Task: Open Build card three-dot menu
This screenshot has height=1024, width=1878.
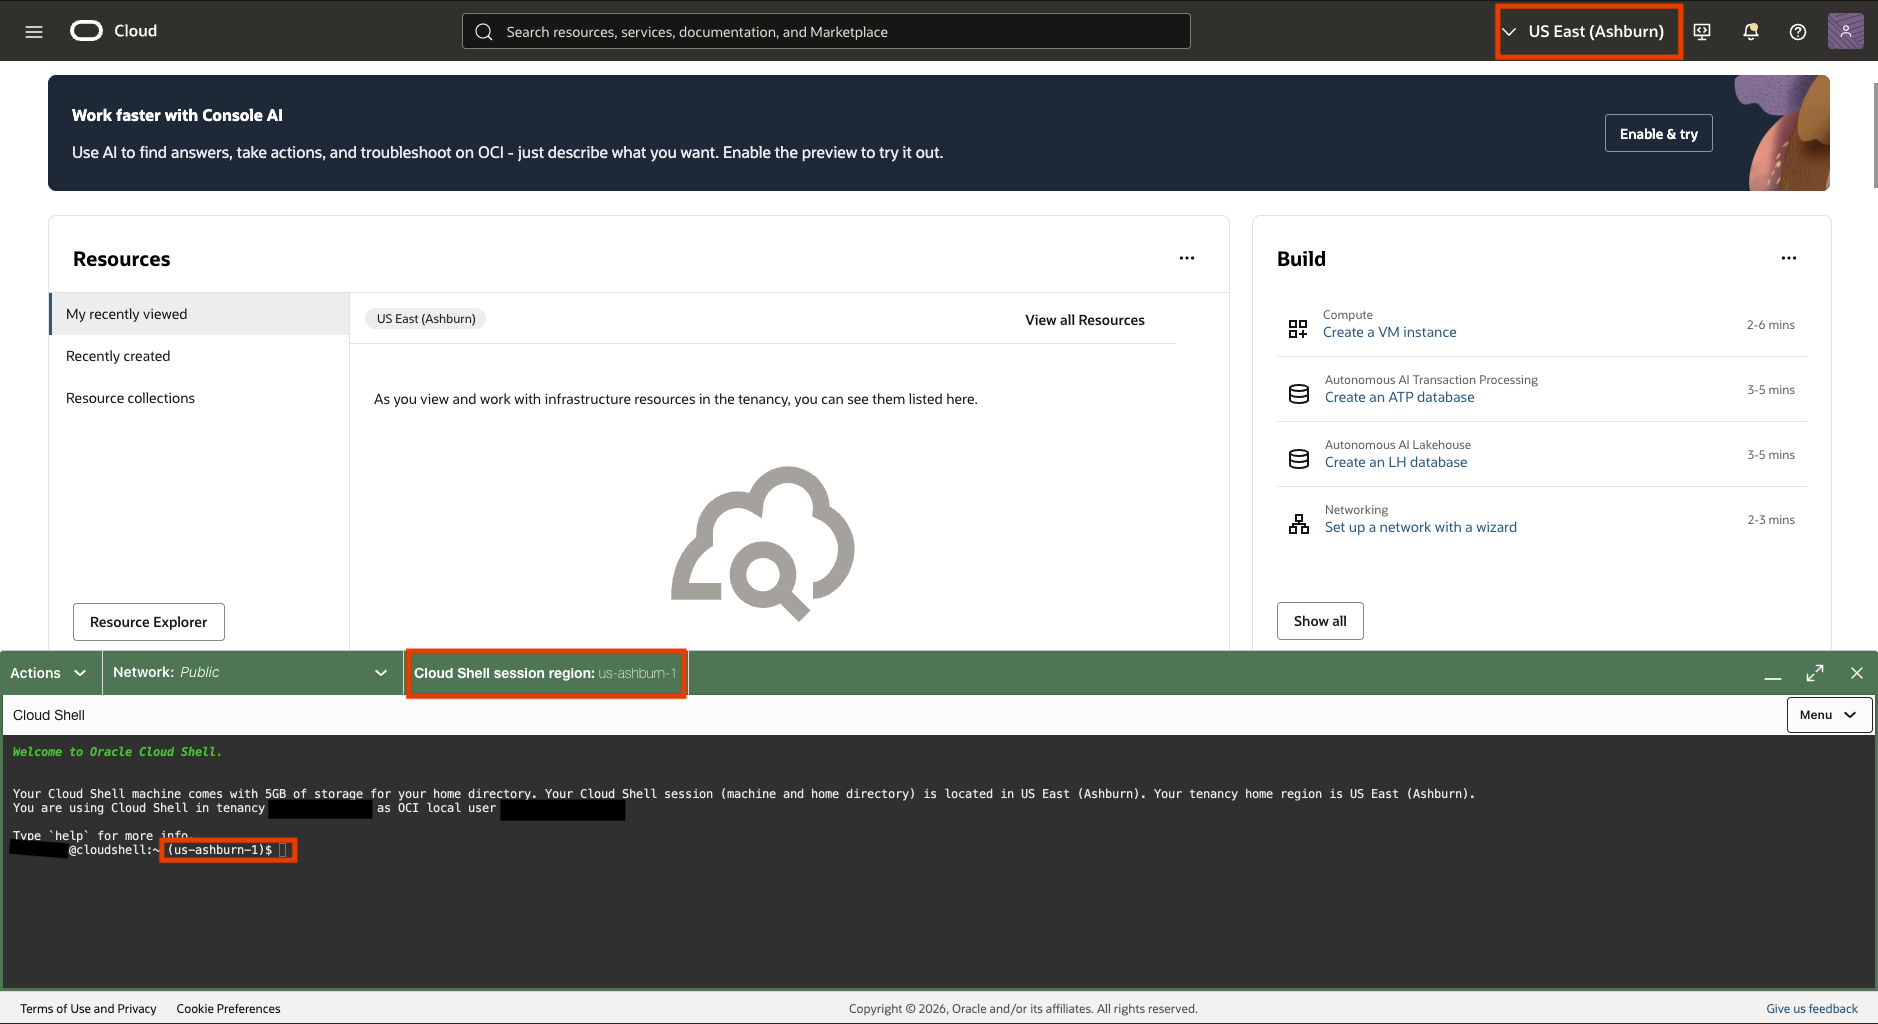Action: (x=1789, y=258)
